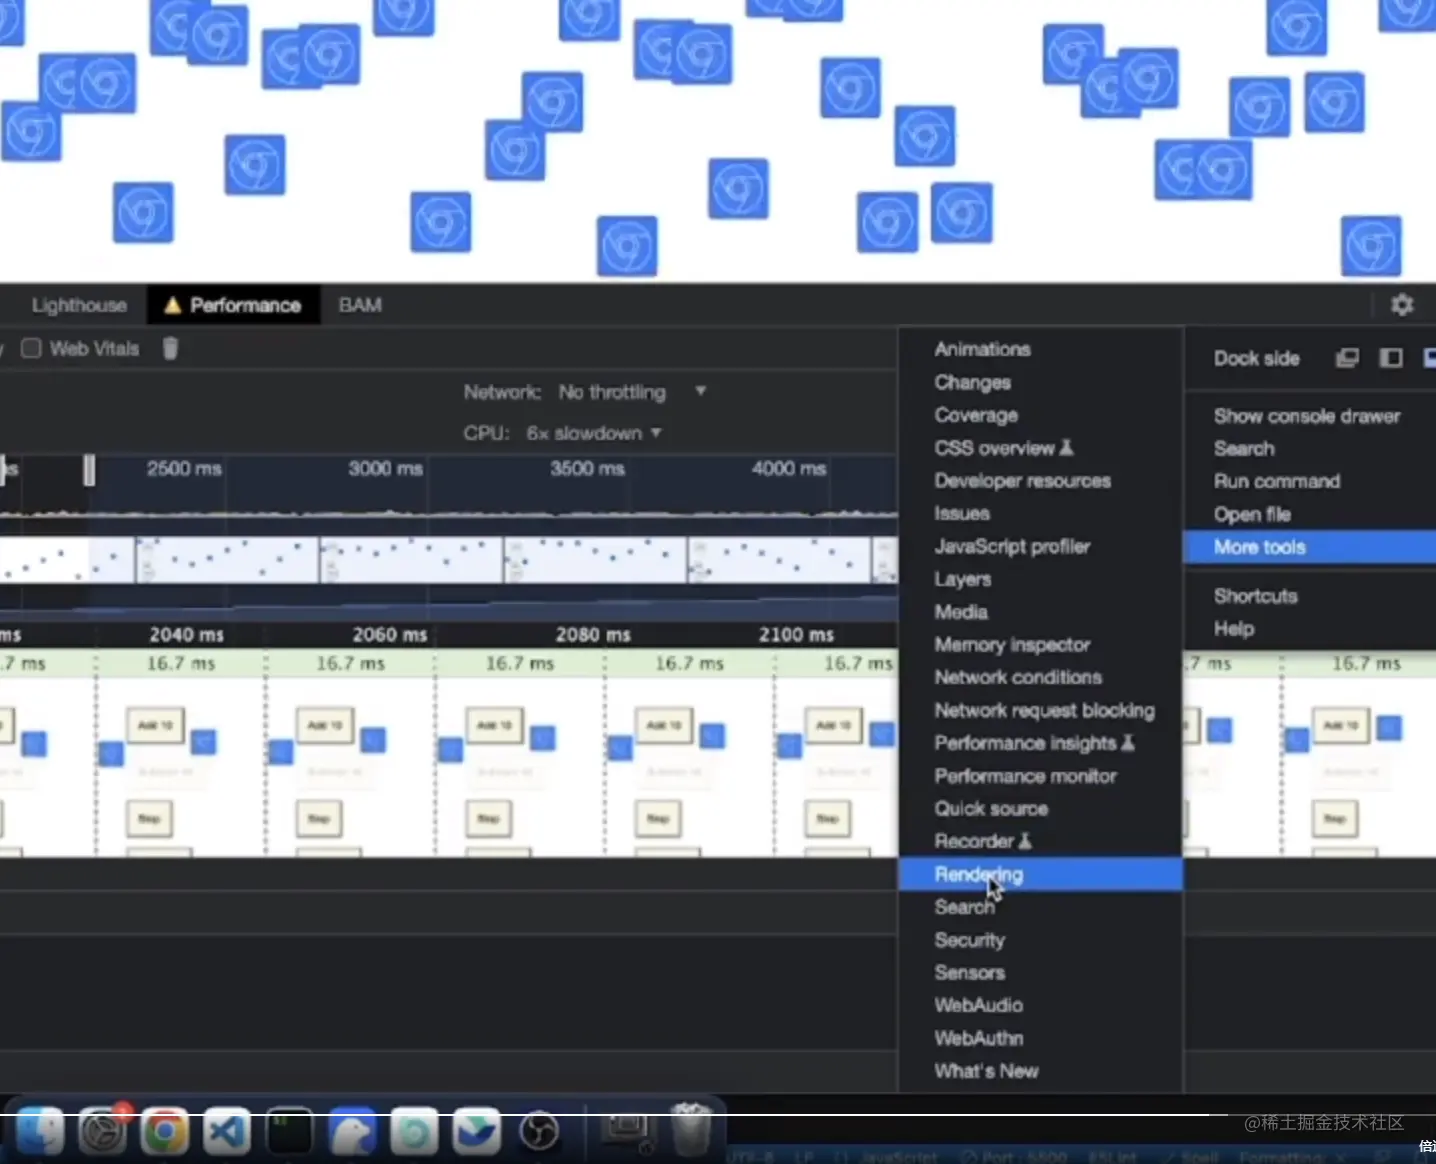This screenshot has height=1164, width=1436.
Task: Open Visual Studio Code from the Dock
Action: [227, 1131]
